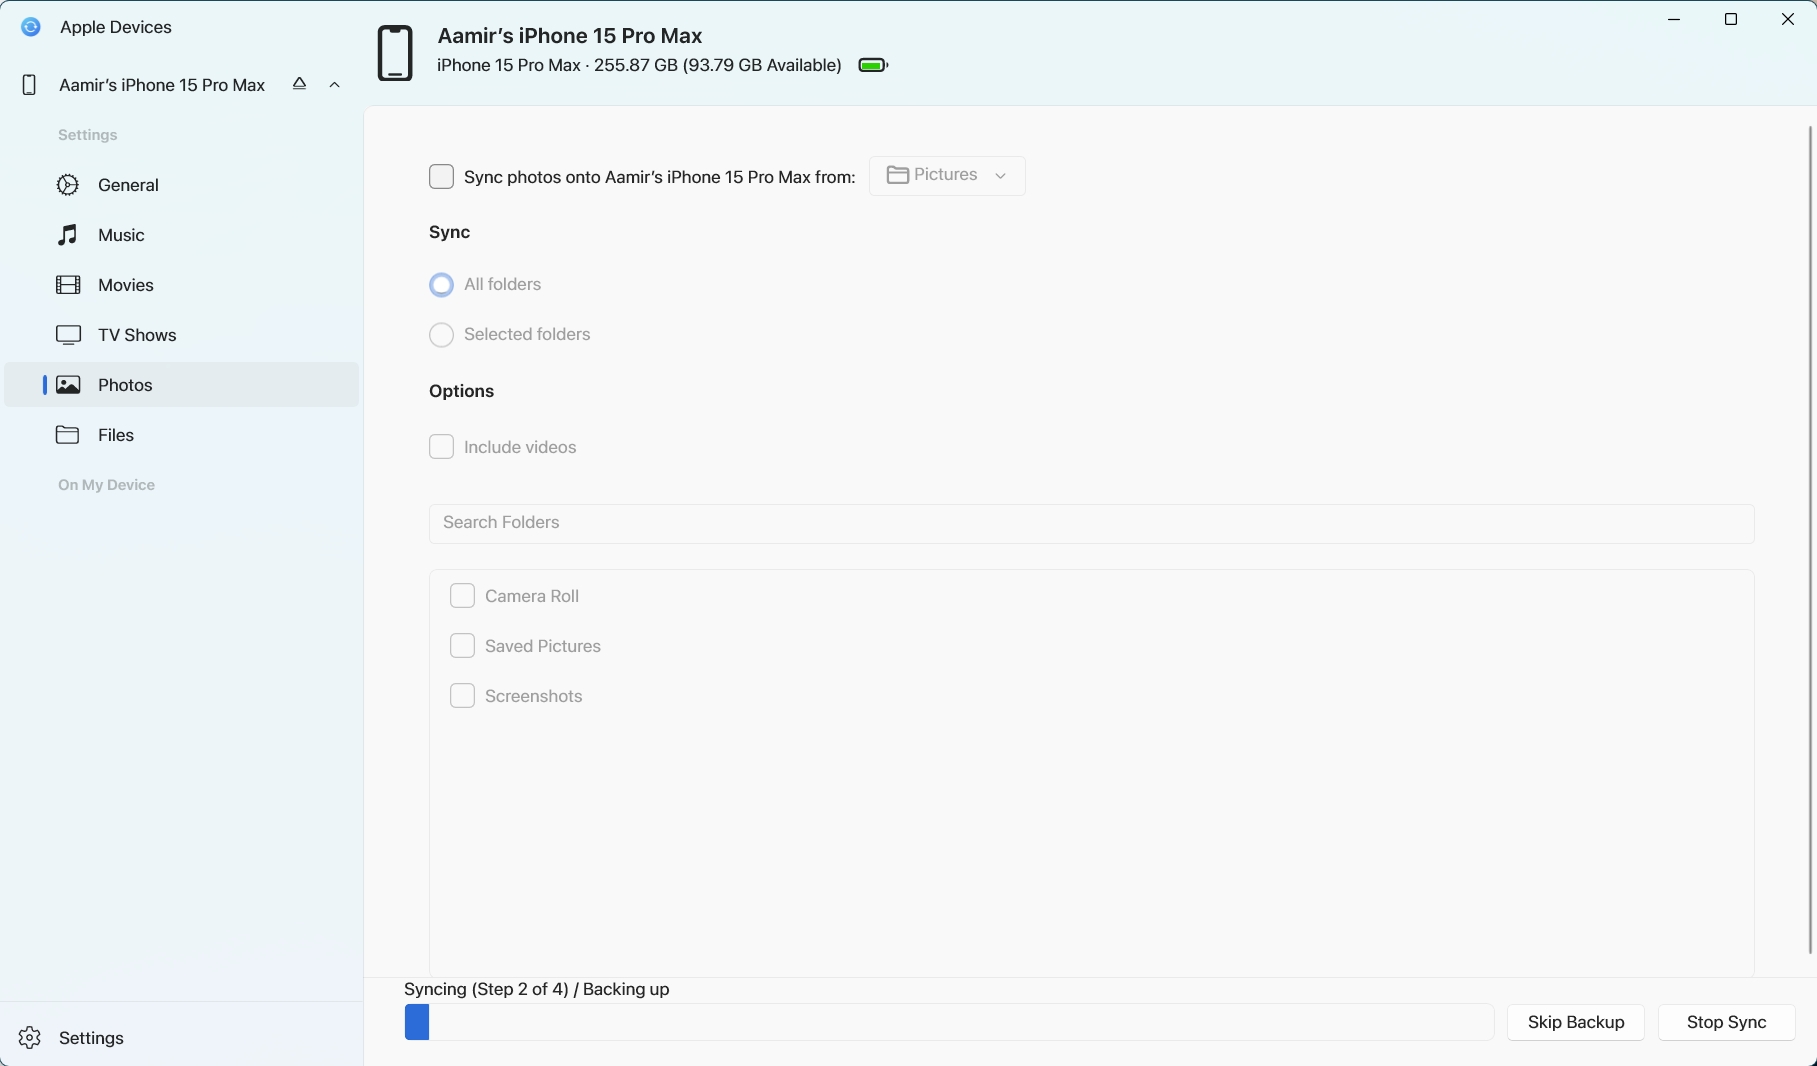Enable the Sync photos onto iPhone checkbox
The image size is (1817, 1066).
pos(441,177)
